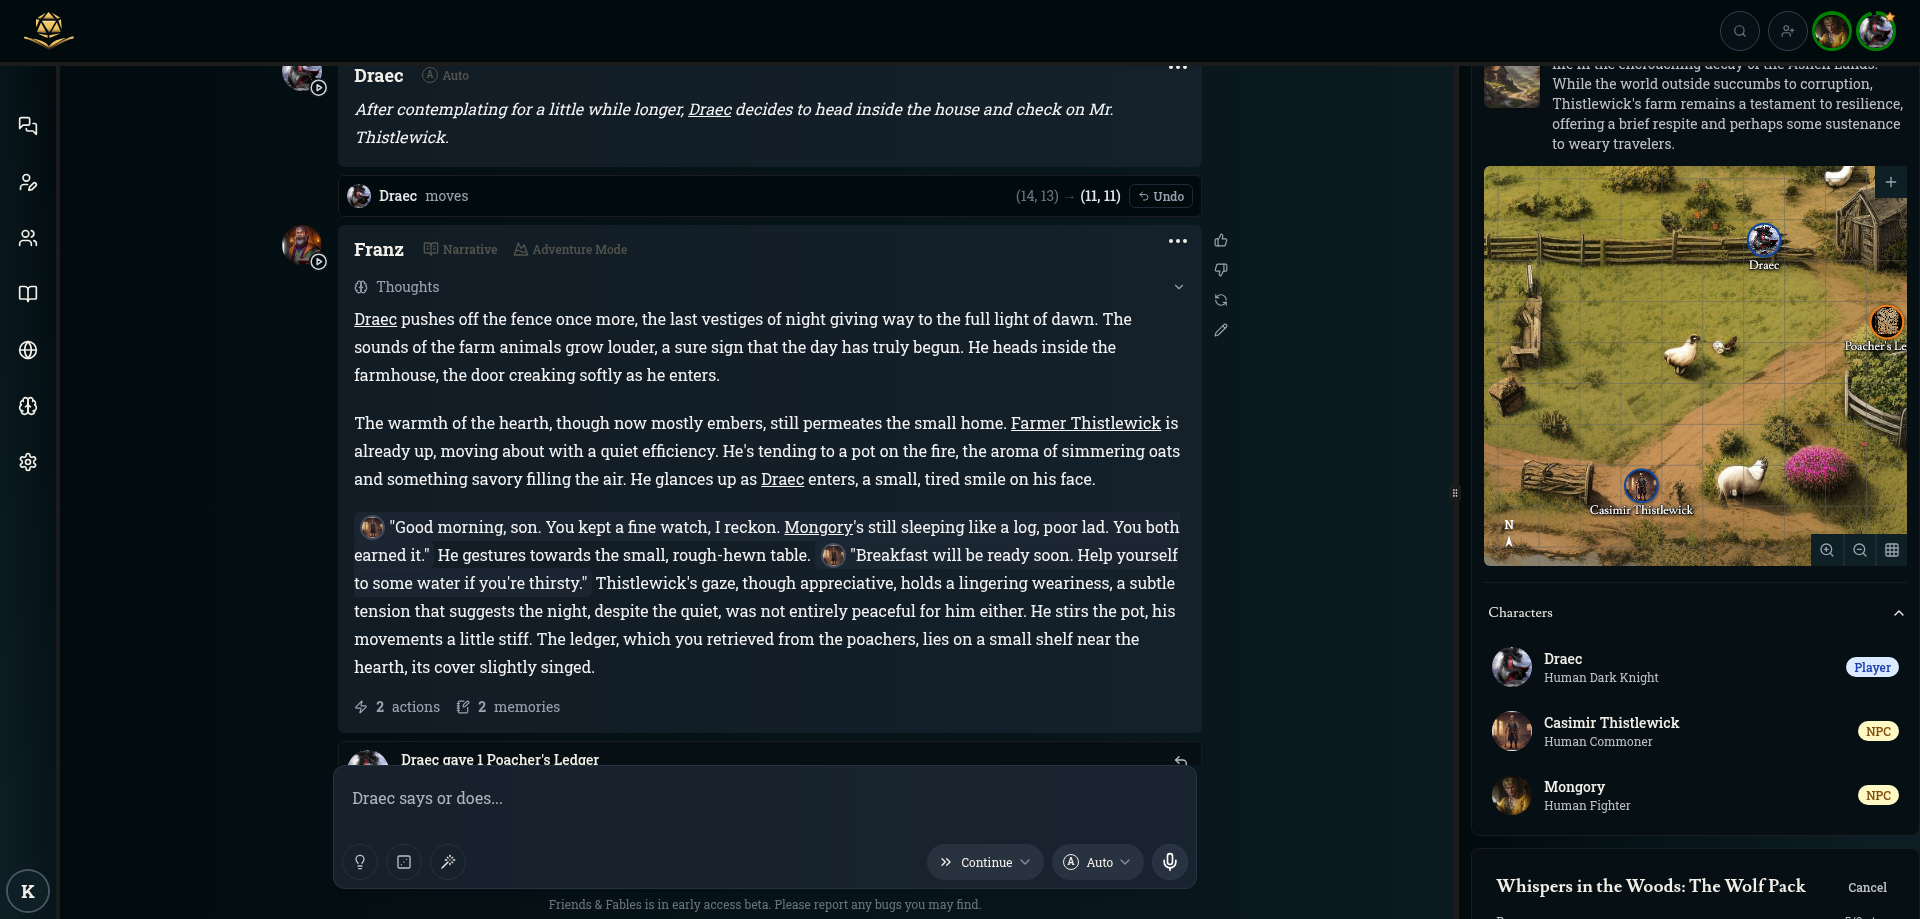Viewport: 1920px width, 919px height.
Task: Toggle Narrative mode on Franz's message
Action: coord(460,250)
